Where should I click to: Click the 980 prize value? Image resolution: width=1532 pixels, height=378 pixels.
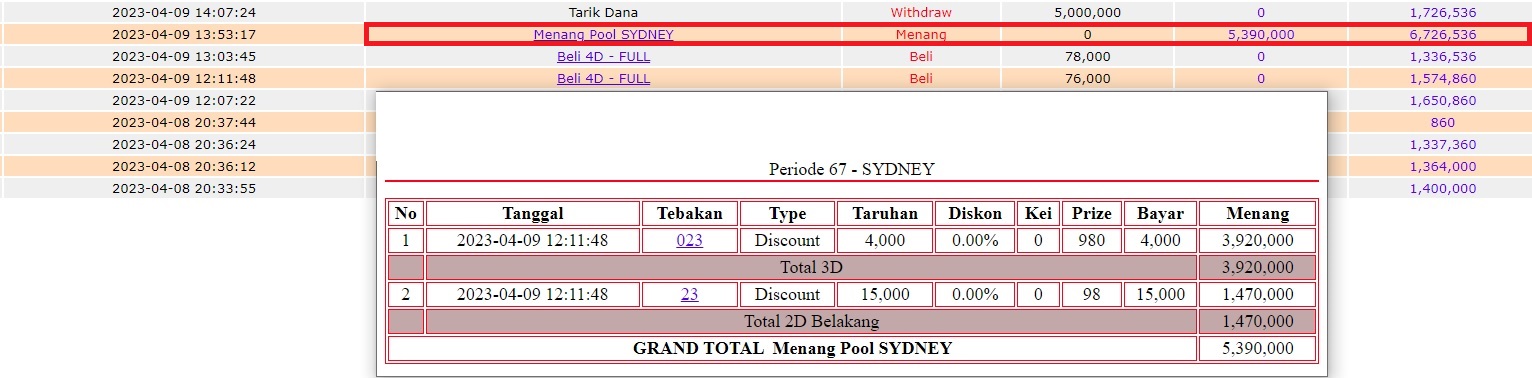point(1091,240)
